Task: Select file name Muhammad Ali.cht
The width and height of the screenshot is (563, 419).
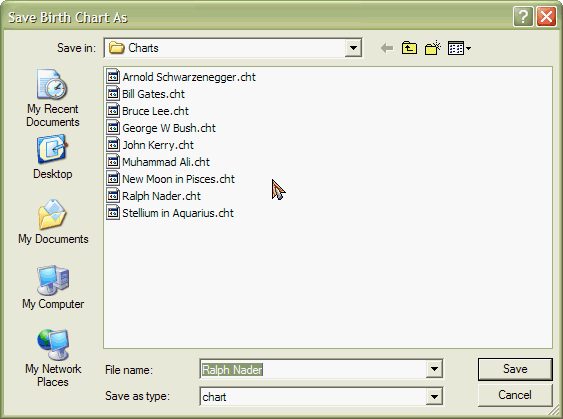Action: (166, 162)
